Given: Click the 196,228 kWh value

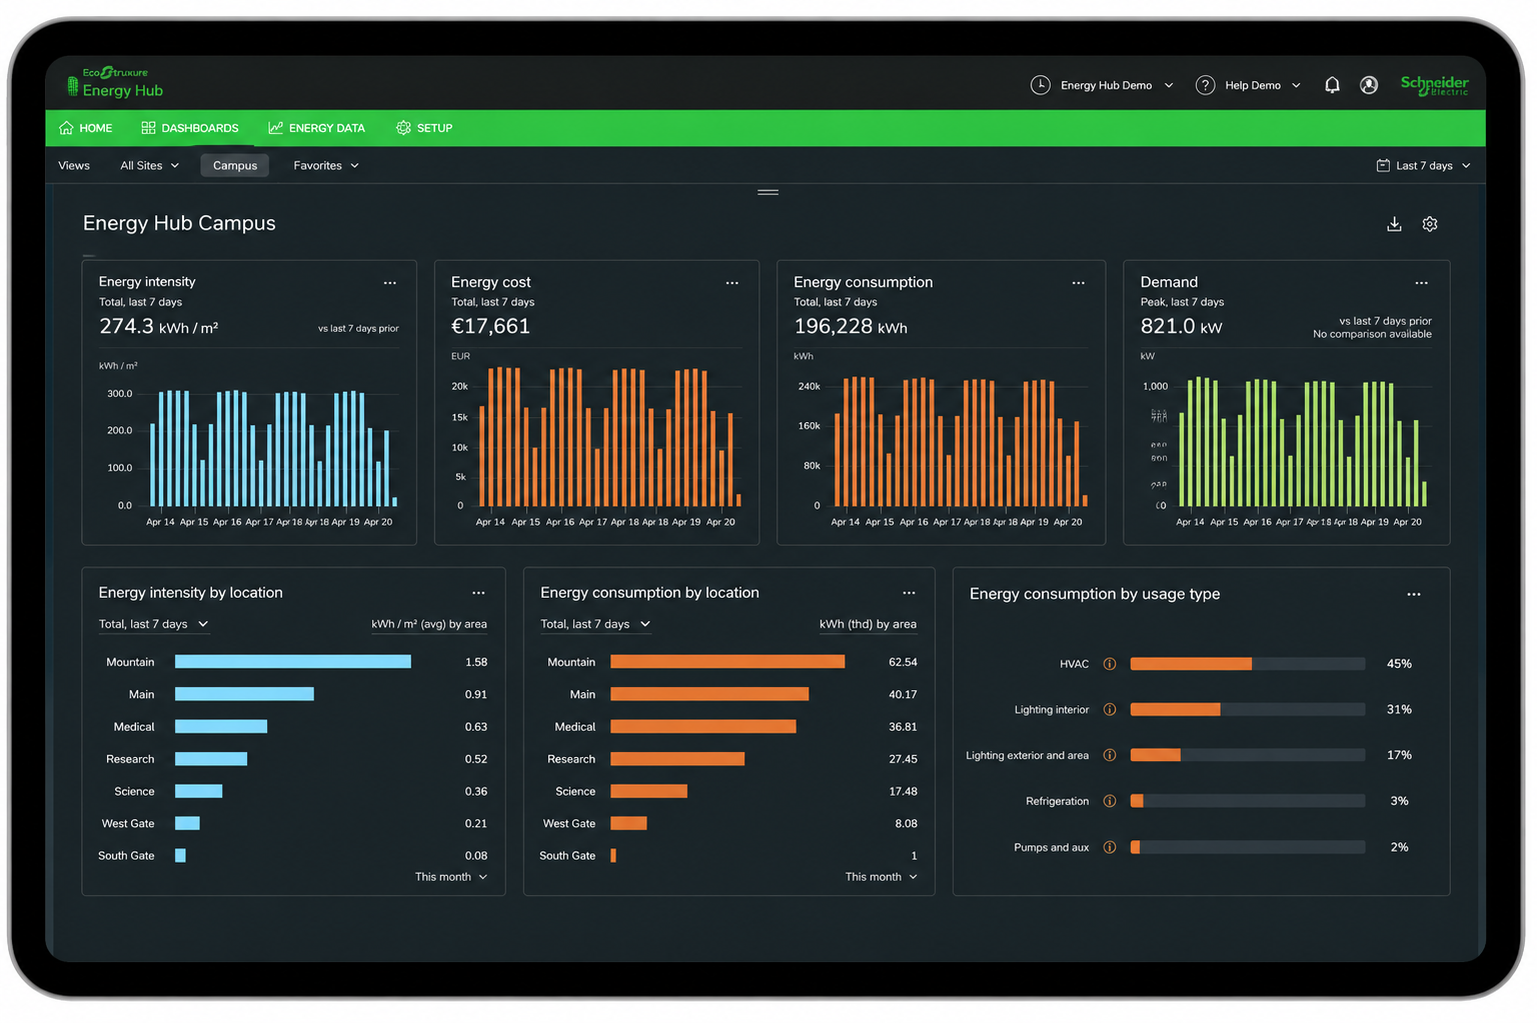Looking at the screenshot, I should click(x=850, y=327).
